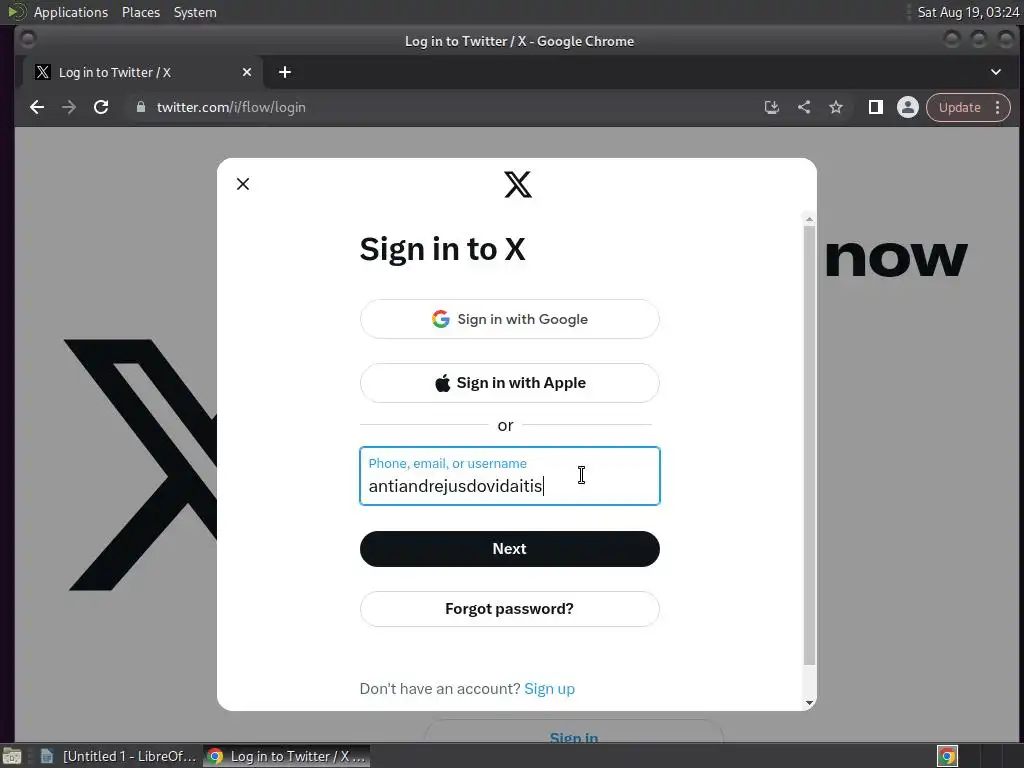View site info via padlock icon
This screenshot has height=768, width=1024.
(x=140, y=107)
